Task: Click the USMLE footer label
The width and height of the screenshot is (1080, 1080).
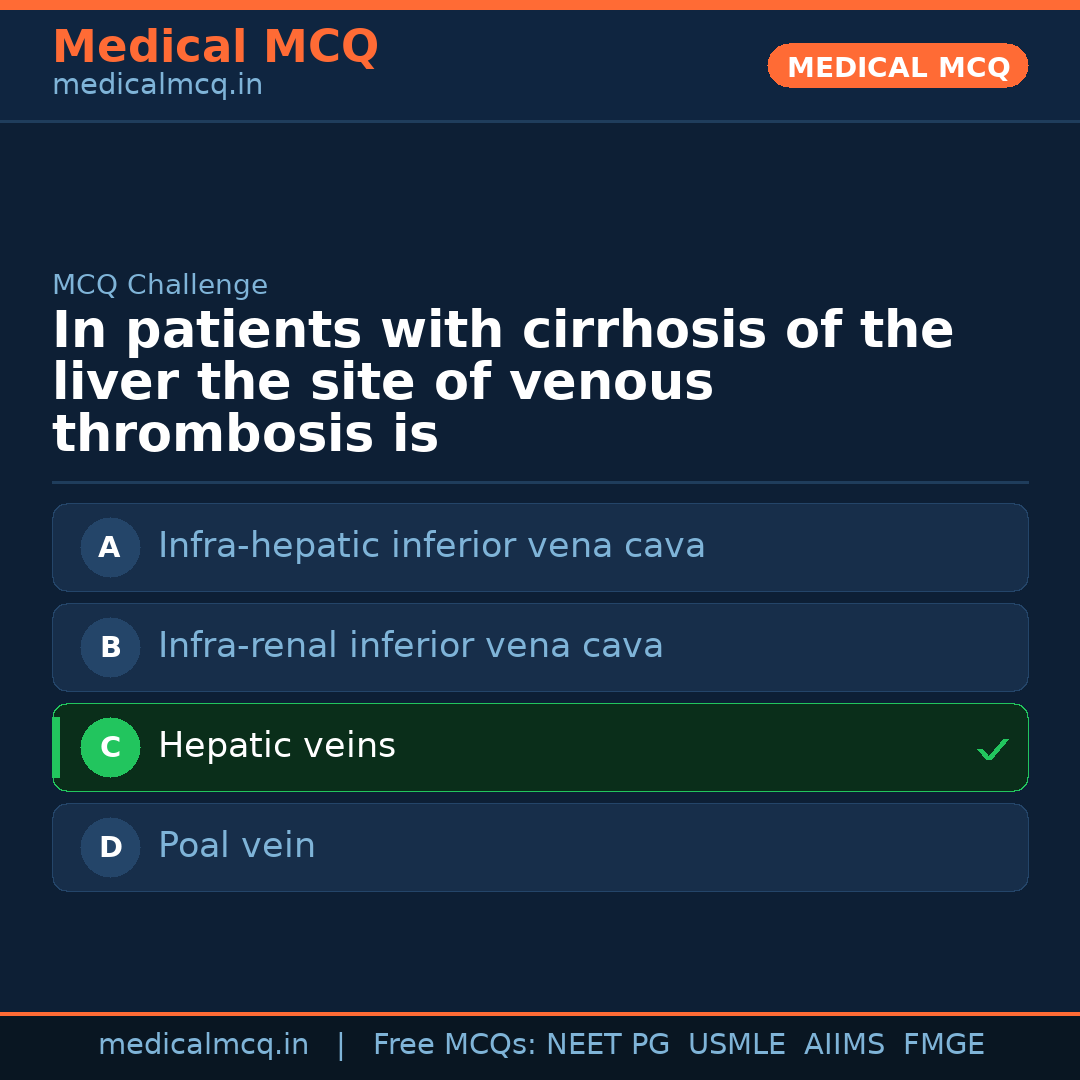Action: coord(736,1045)
